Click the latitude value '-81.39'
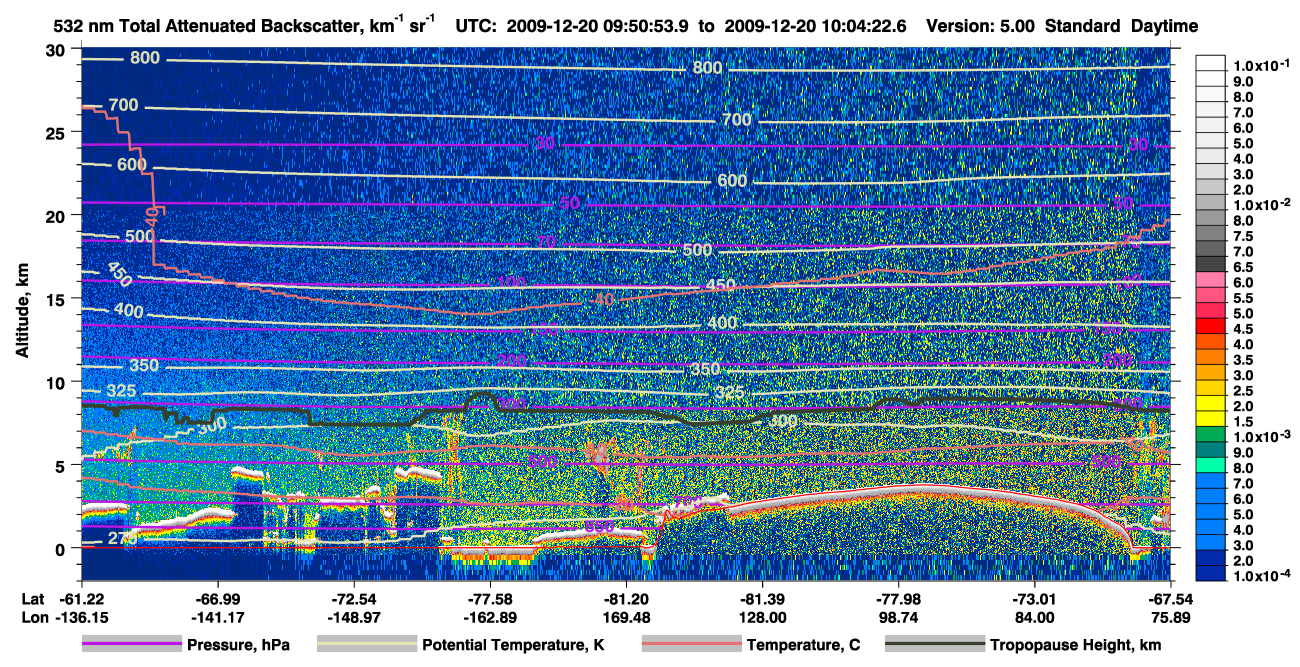 [763, 598]
